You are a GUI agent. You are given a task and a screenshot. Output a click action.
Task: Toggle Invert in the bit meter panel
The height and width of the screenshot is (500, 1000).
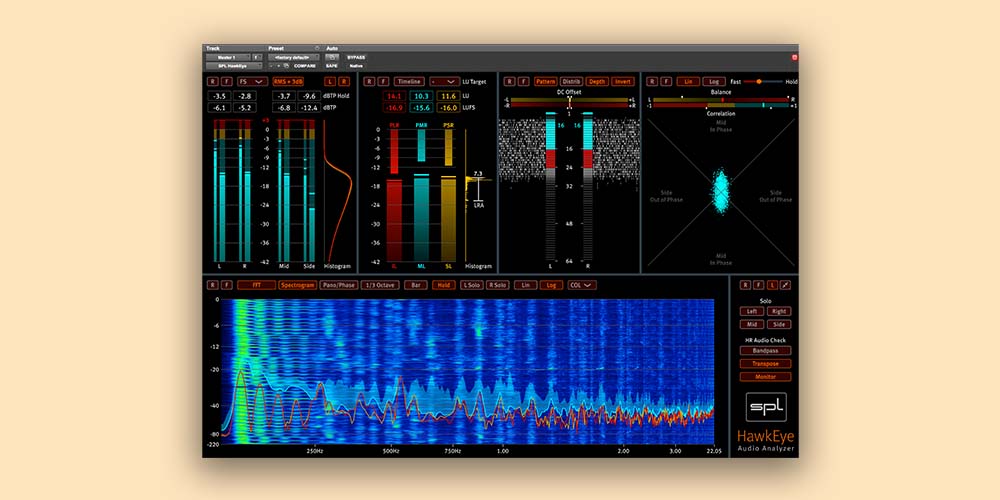tap(622, 81)
